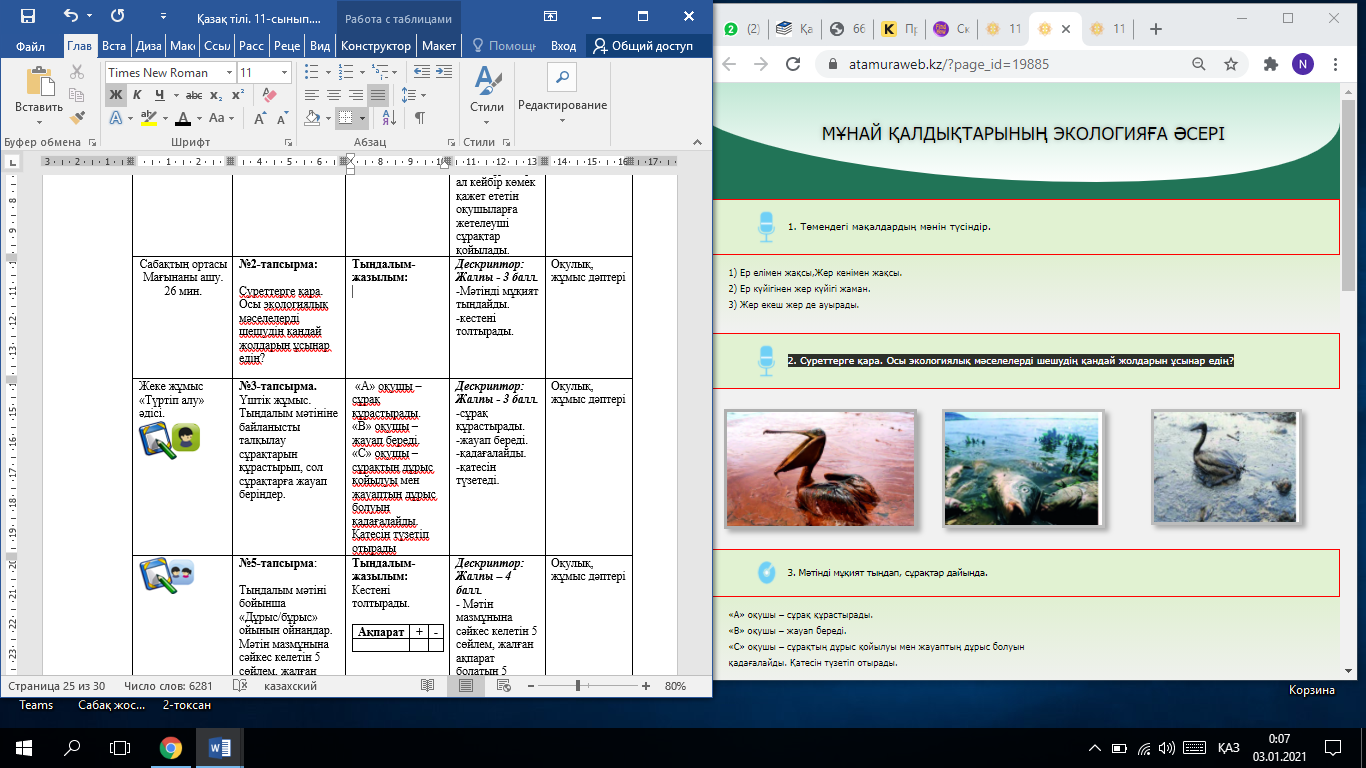The height and width of the screenshot is (768, 1366).
Task: Open Chrome from the Windows taskbar
Action: coord(170,747)
